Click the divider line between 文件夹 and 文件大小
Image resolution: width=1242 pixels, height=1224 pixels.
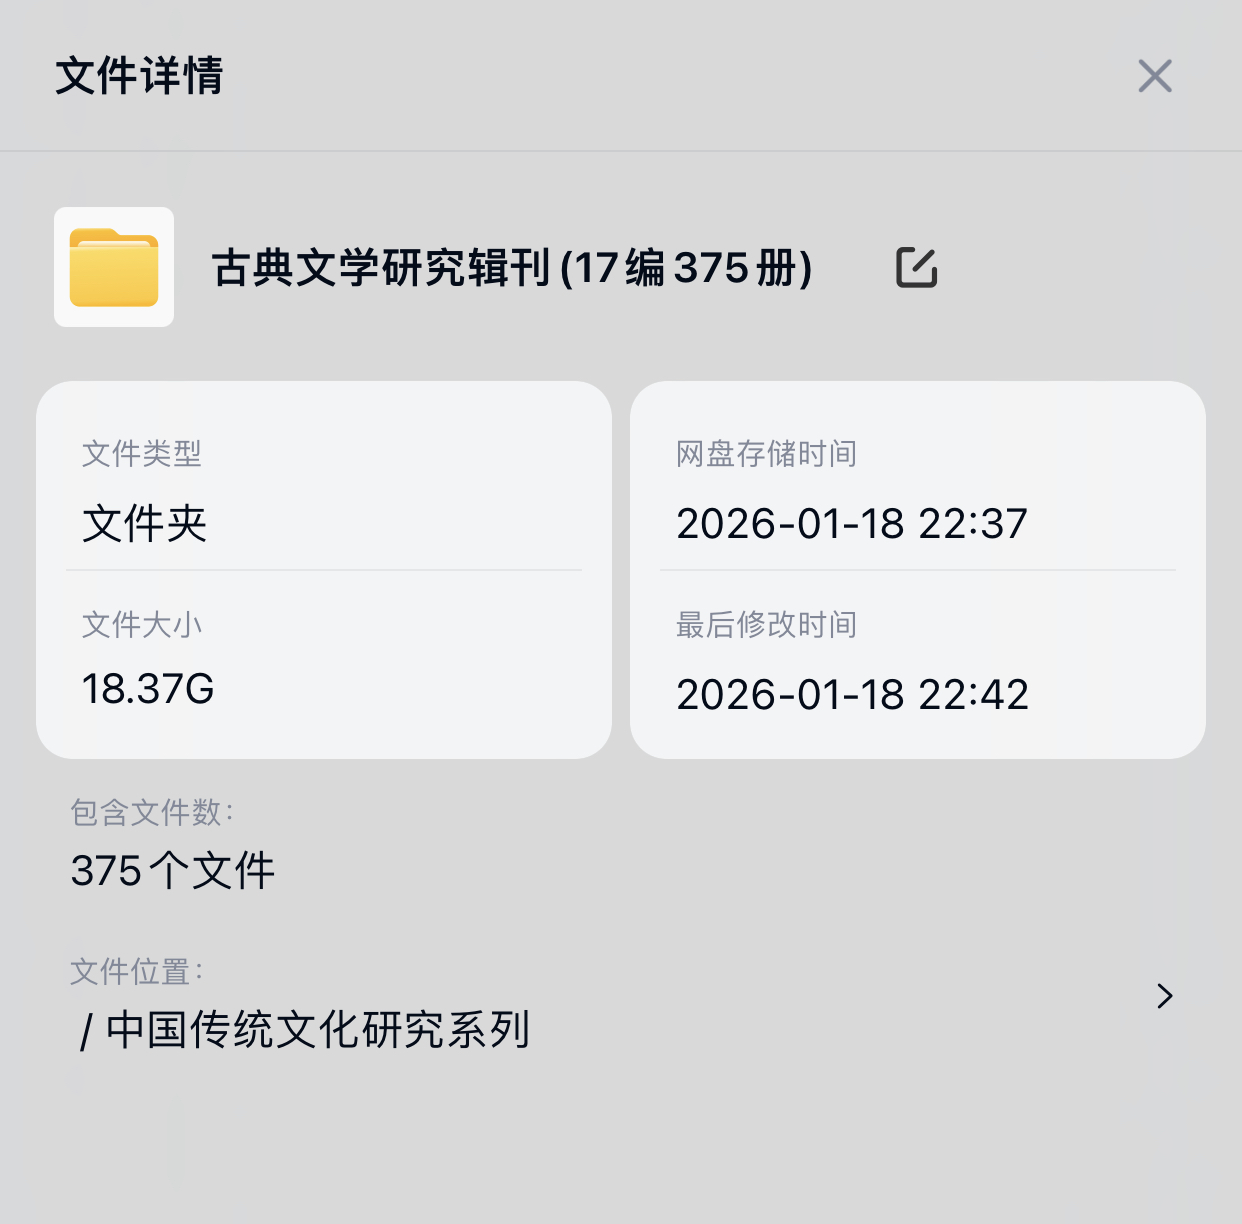[324, 570]
